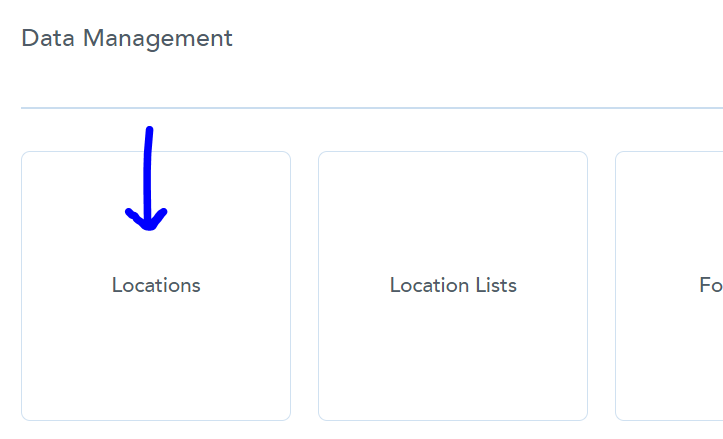Click the Data Management heading
Image resolution: width=723 pixels, height=439 pixels.
[x=127, y=38]
